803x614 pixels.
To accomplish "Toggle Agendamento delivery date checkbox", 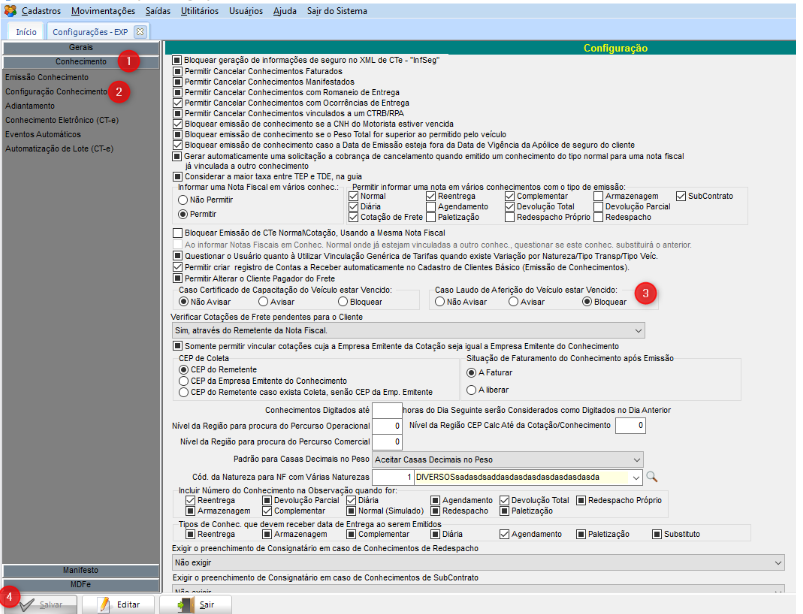I will click(x=504, y=534).
